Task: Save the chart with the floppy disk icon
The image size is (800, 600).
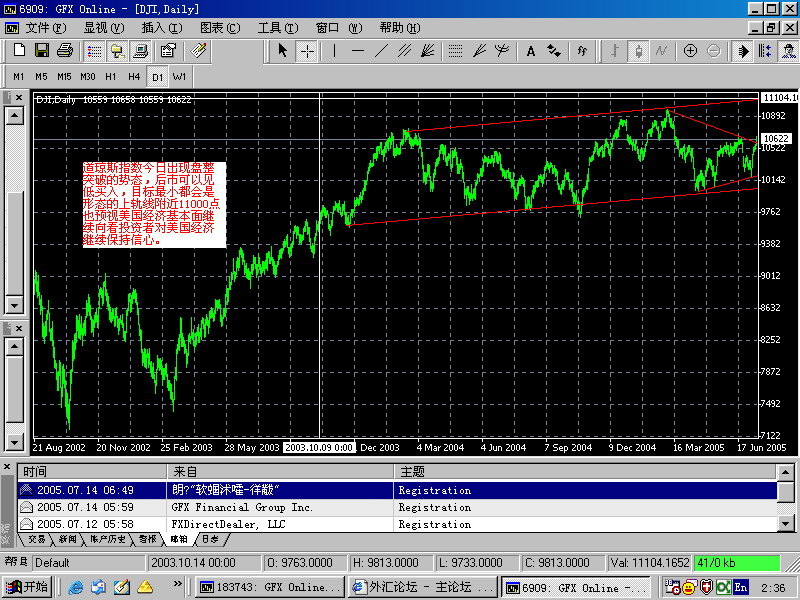Action: (x=42, y=51)
